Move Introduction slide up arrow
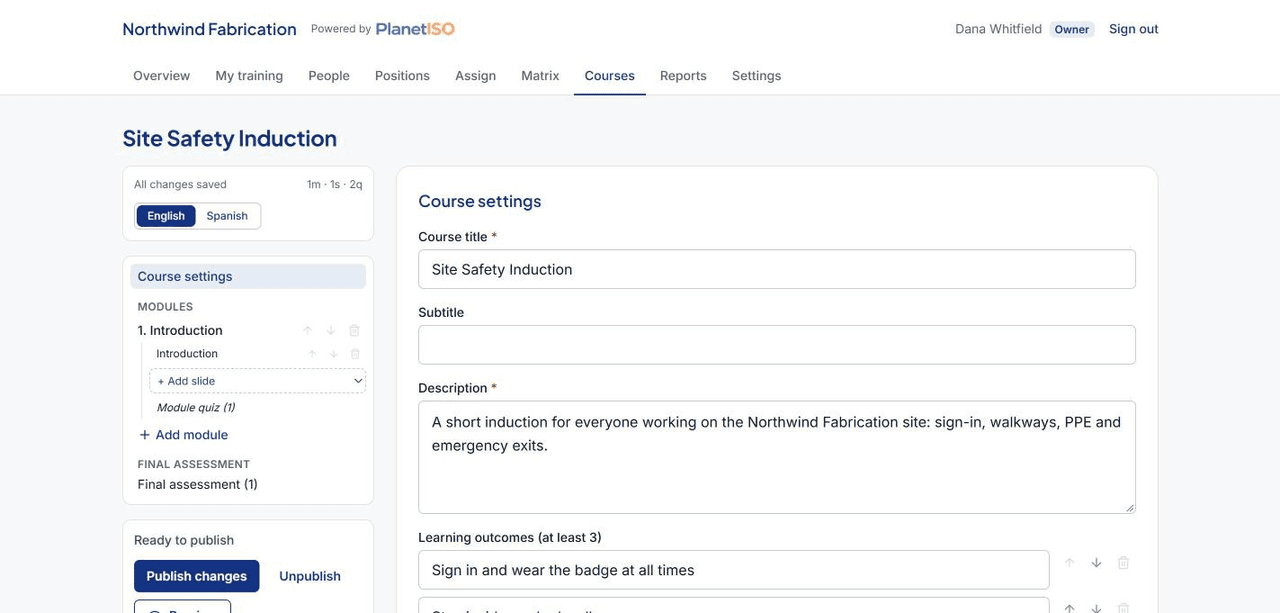 pos(312,354)
